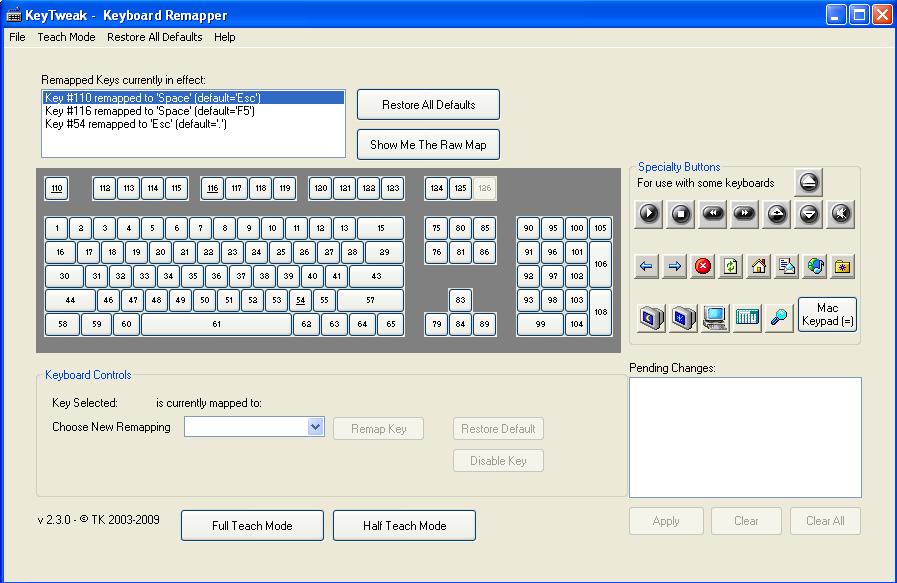Open the File menu
Screen dimensions: 897x583
point(17,37)
